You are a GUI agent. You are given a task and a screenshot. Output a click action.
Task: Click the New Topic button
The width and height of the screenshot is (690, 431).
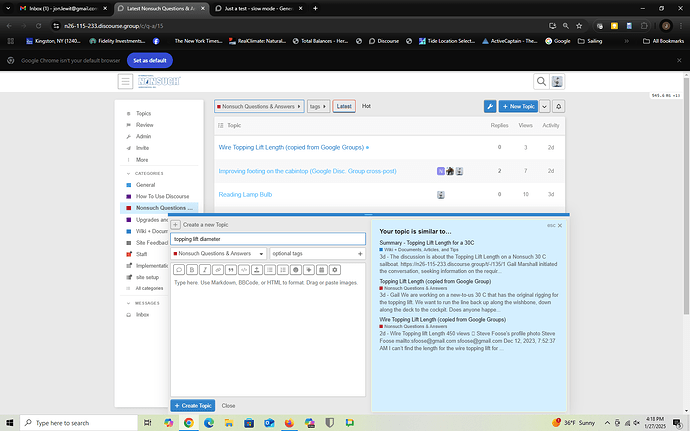coord(519,106)
